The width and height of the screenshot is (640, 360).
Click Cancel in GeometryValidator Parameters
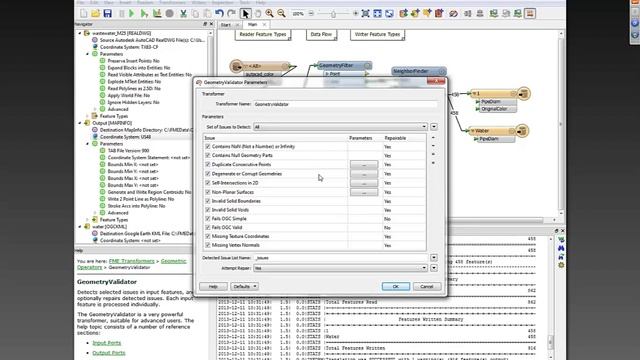(x=427, y=287)
